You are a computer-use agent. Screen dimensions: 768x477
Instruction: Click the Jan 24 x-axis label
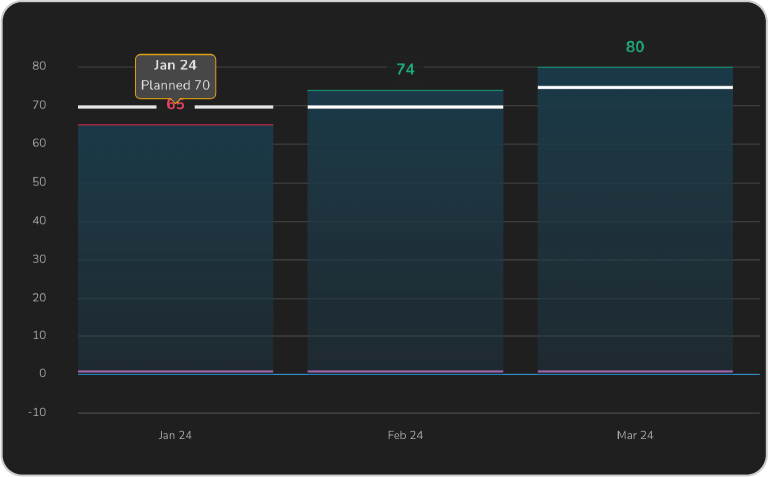click(x=175, y=436)
